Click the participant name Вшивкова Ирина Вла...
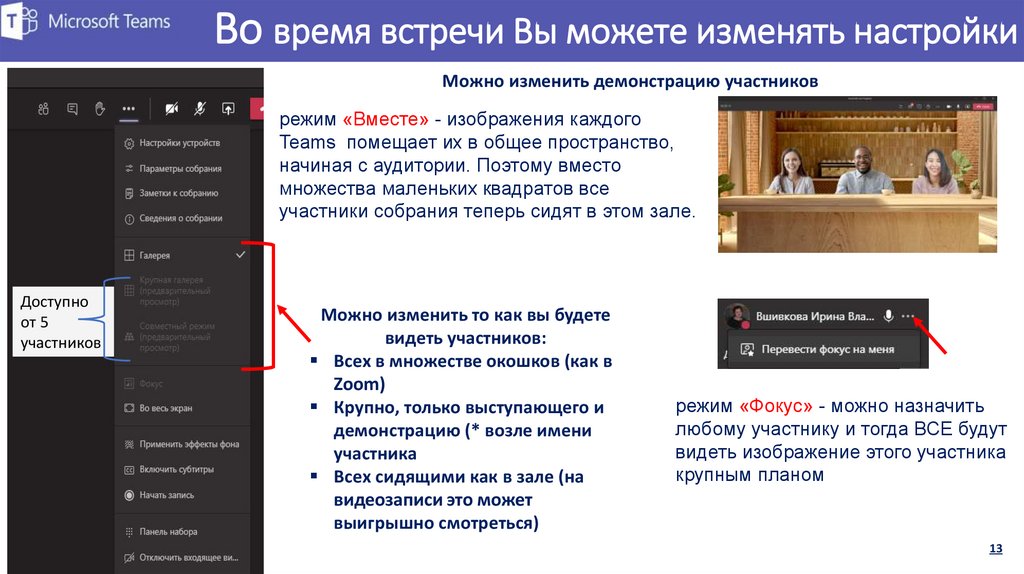The image size is (1024, 574). point(815,316)
